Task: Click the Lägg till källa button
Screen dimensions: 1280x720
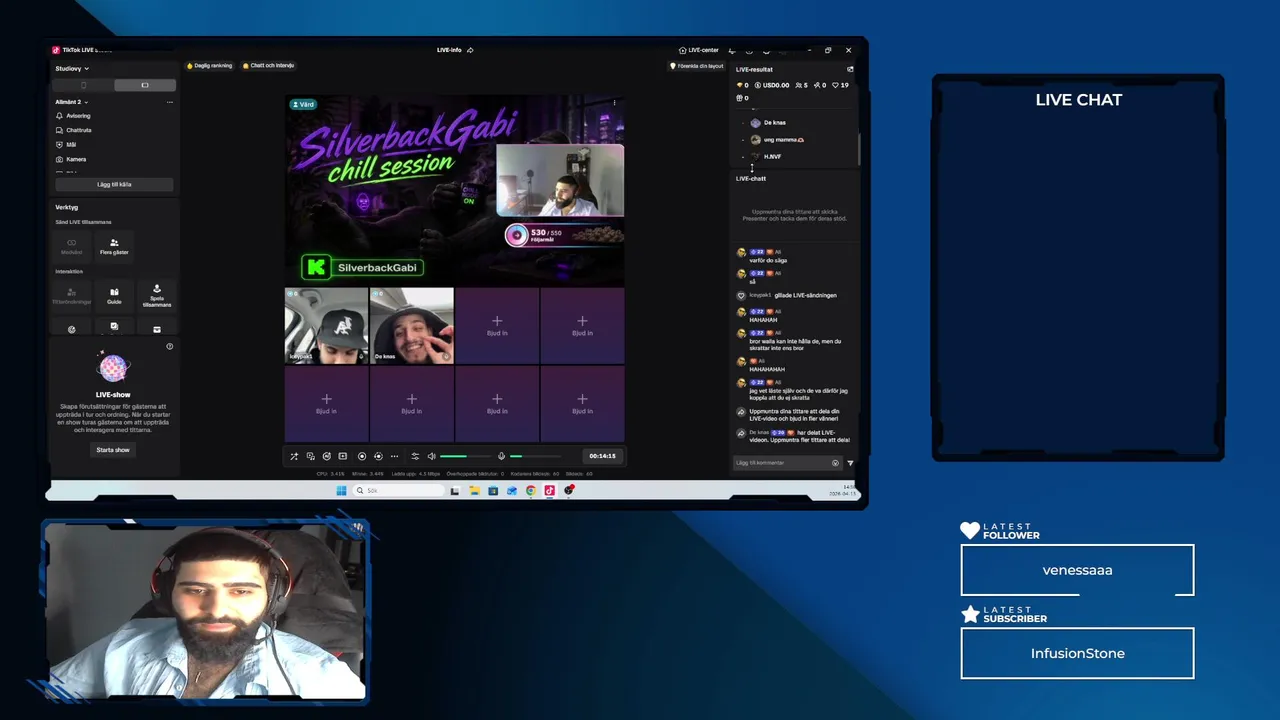Action: click(x=114, y=184)
